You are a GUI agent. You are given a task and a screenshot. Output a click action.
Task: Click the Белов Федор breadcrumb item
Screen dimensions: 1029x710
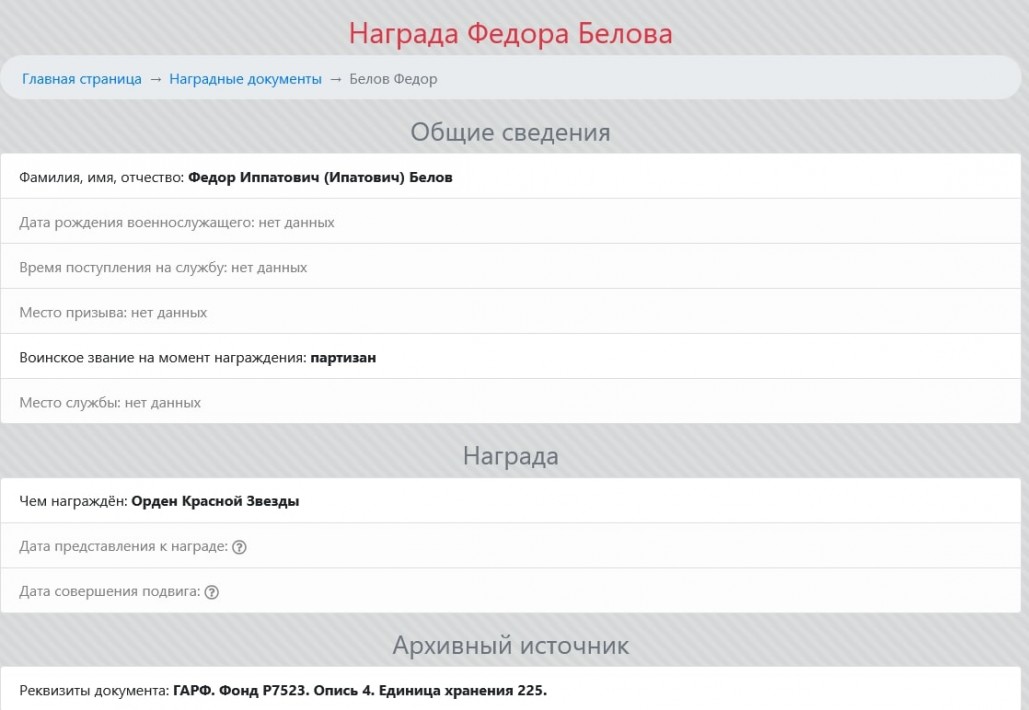(x=393, y=79)
